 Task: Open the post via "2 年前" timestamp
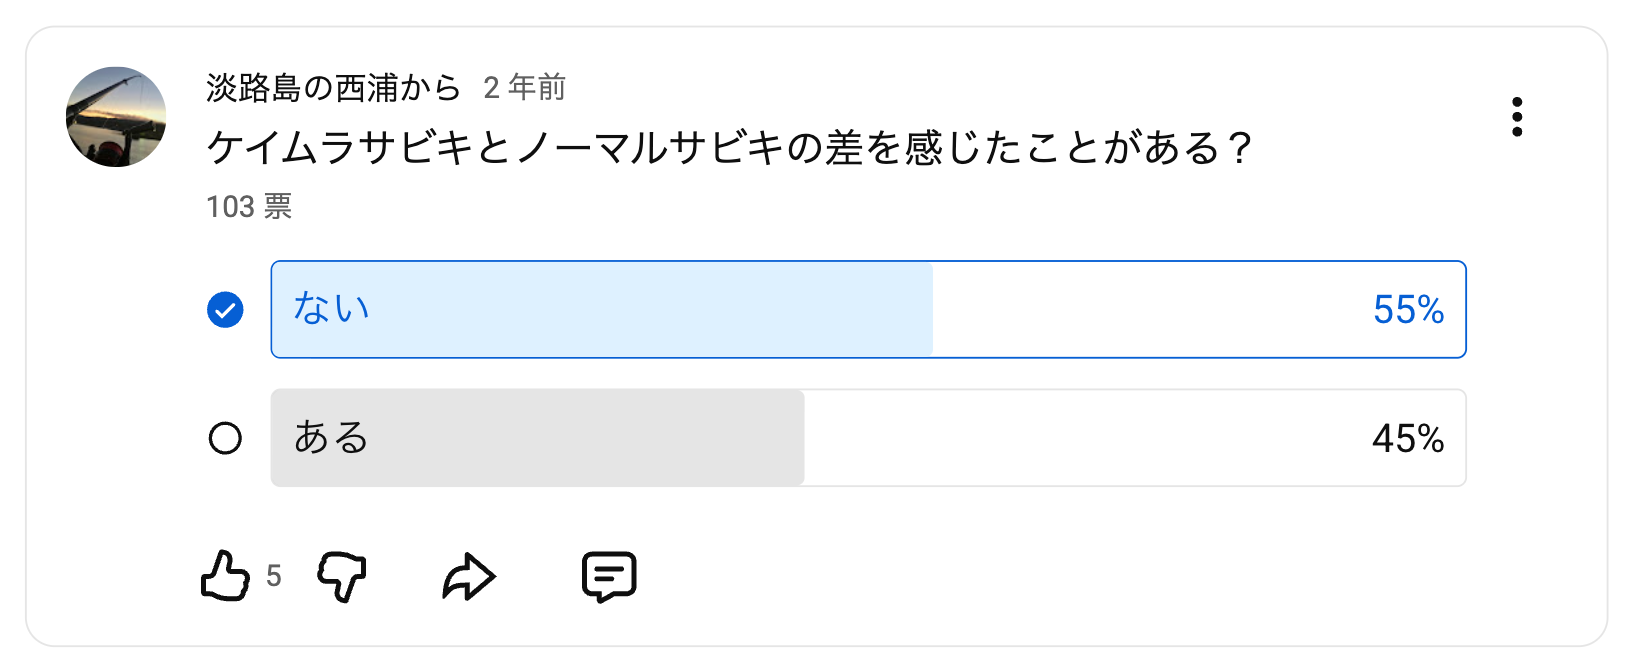tap(525, 88)
